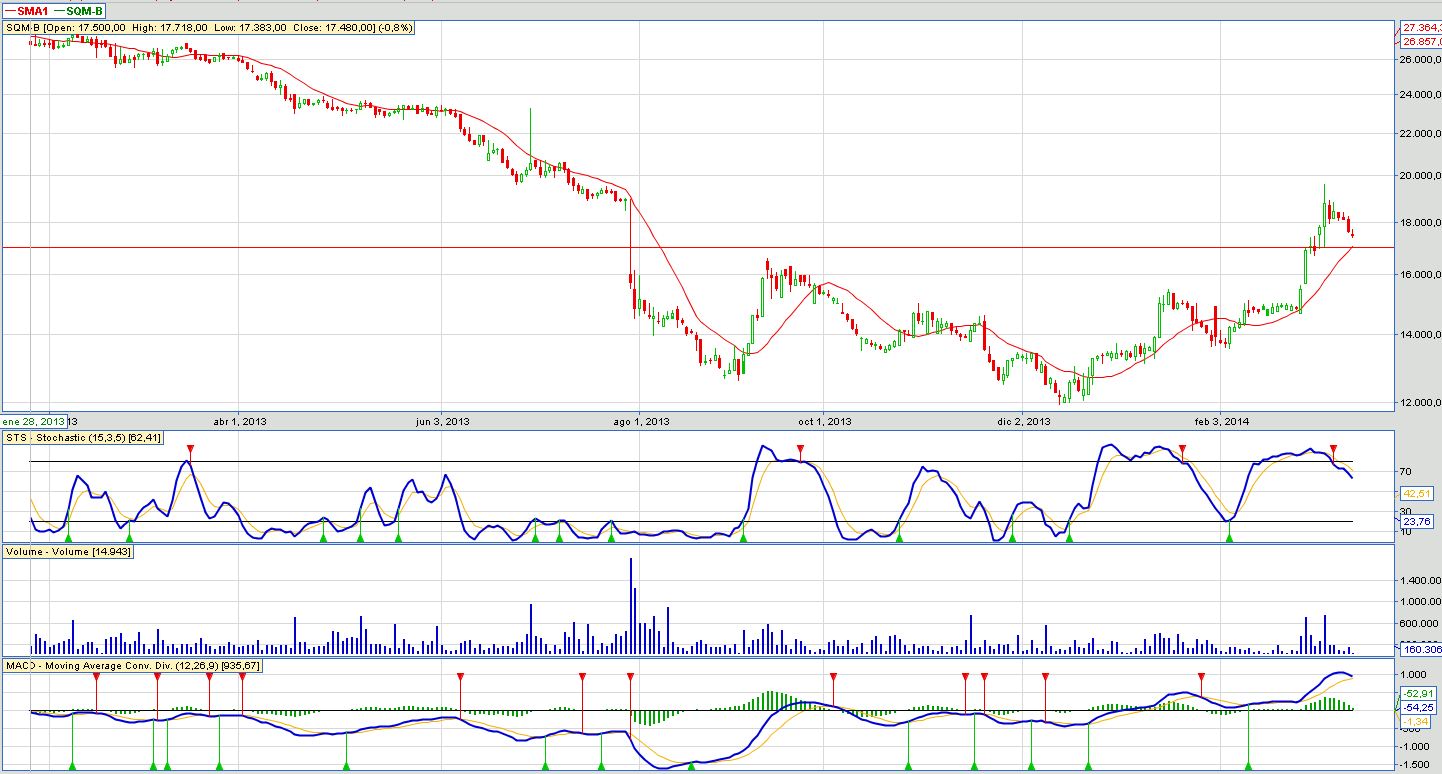This screenshot has width=1442, height=774.
Task: Click the rightmost red sell marker in MACD panel
Action: (x=1201, y=677)
